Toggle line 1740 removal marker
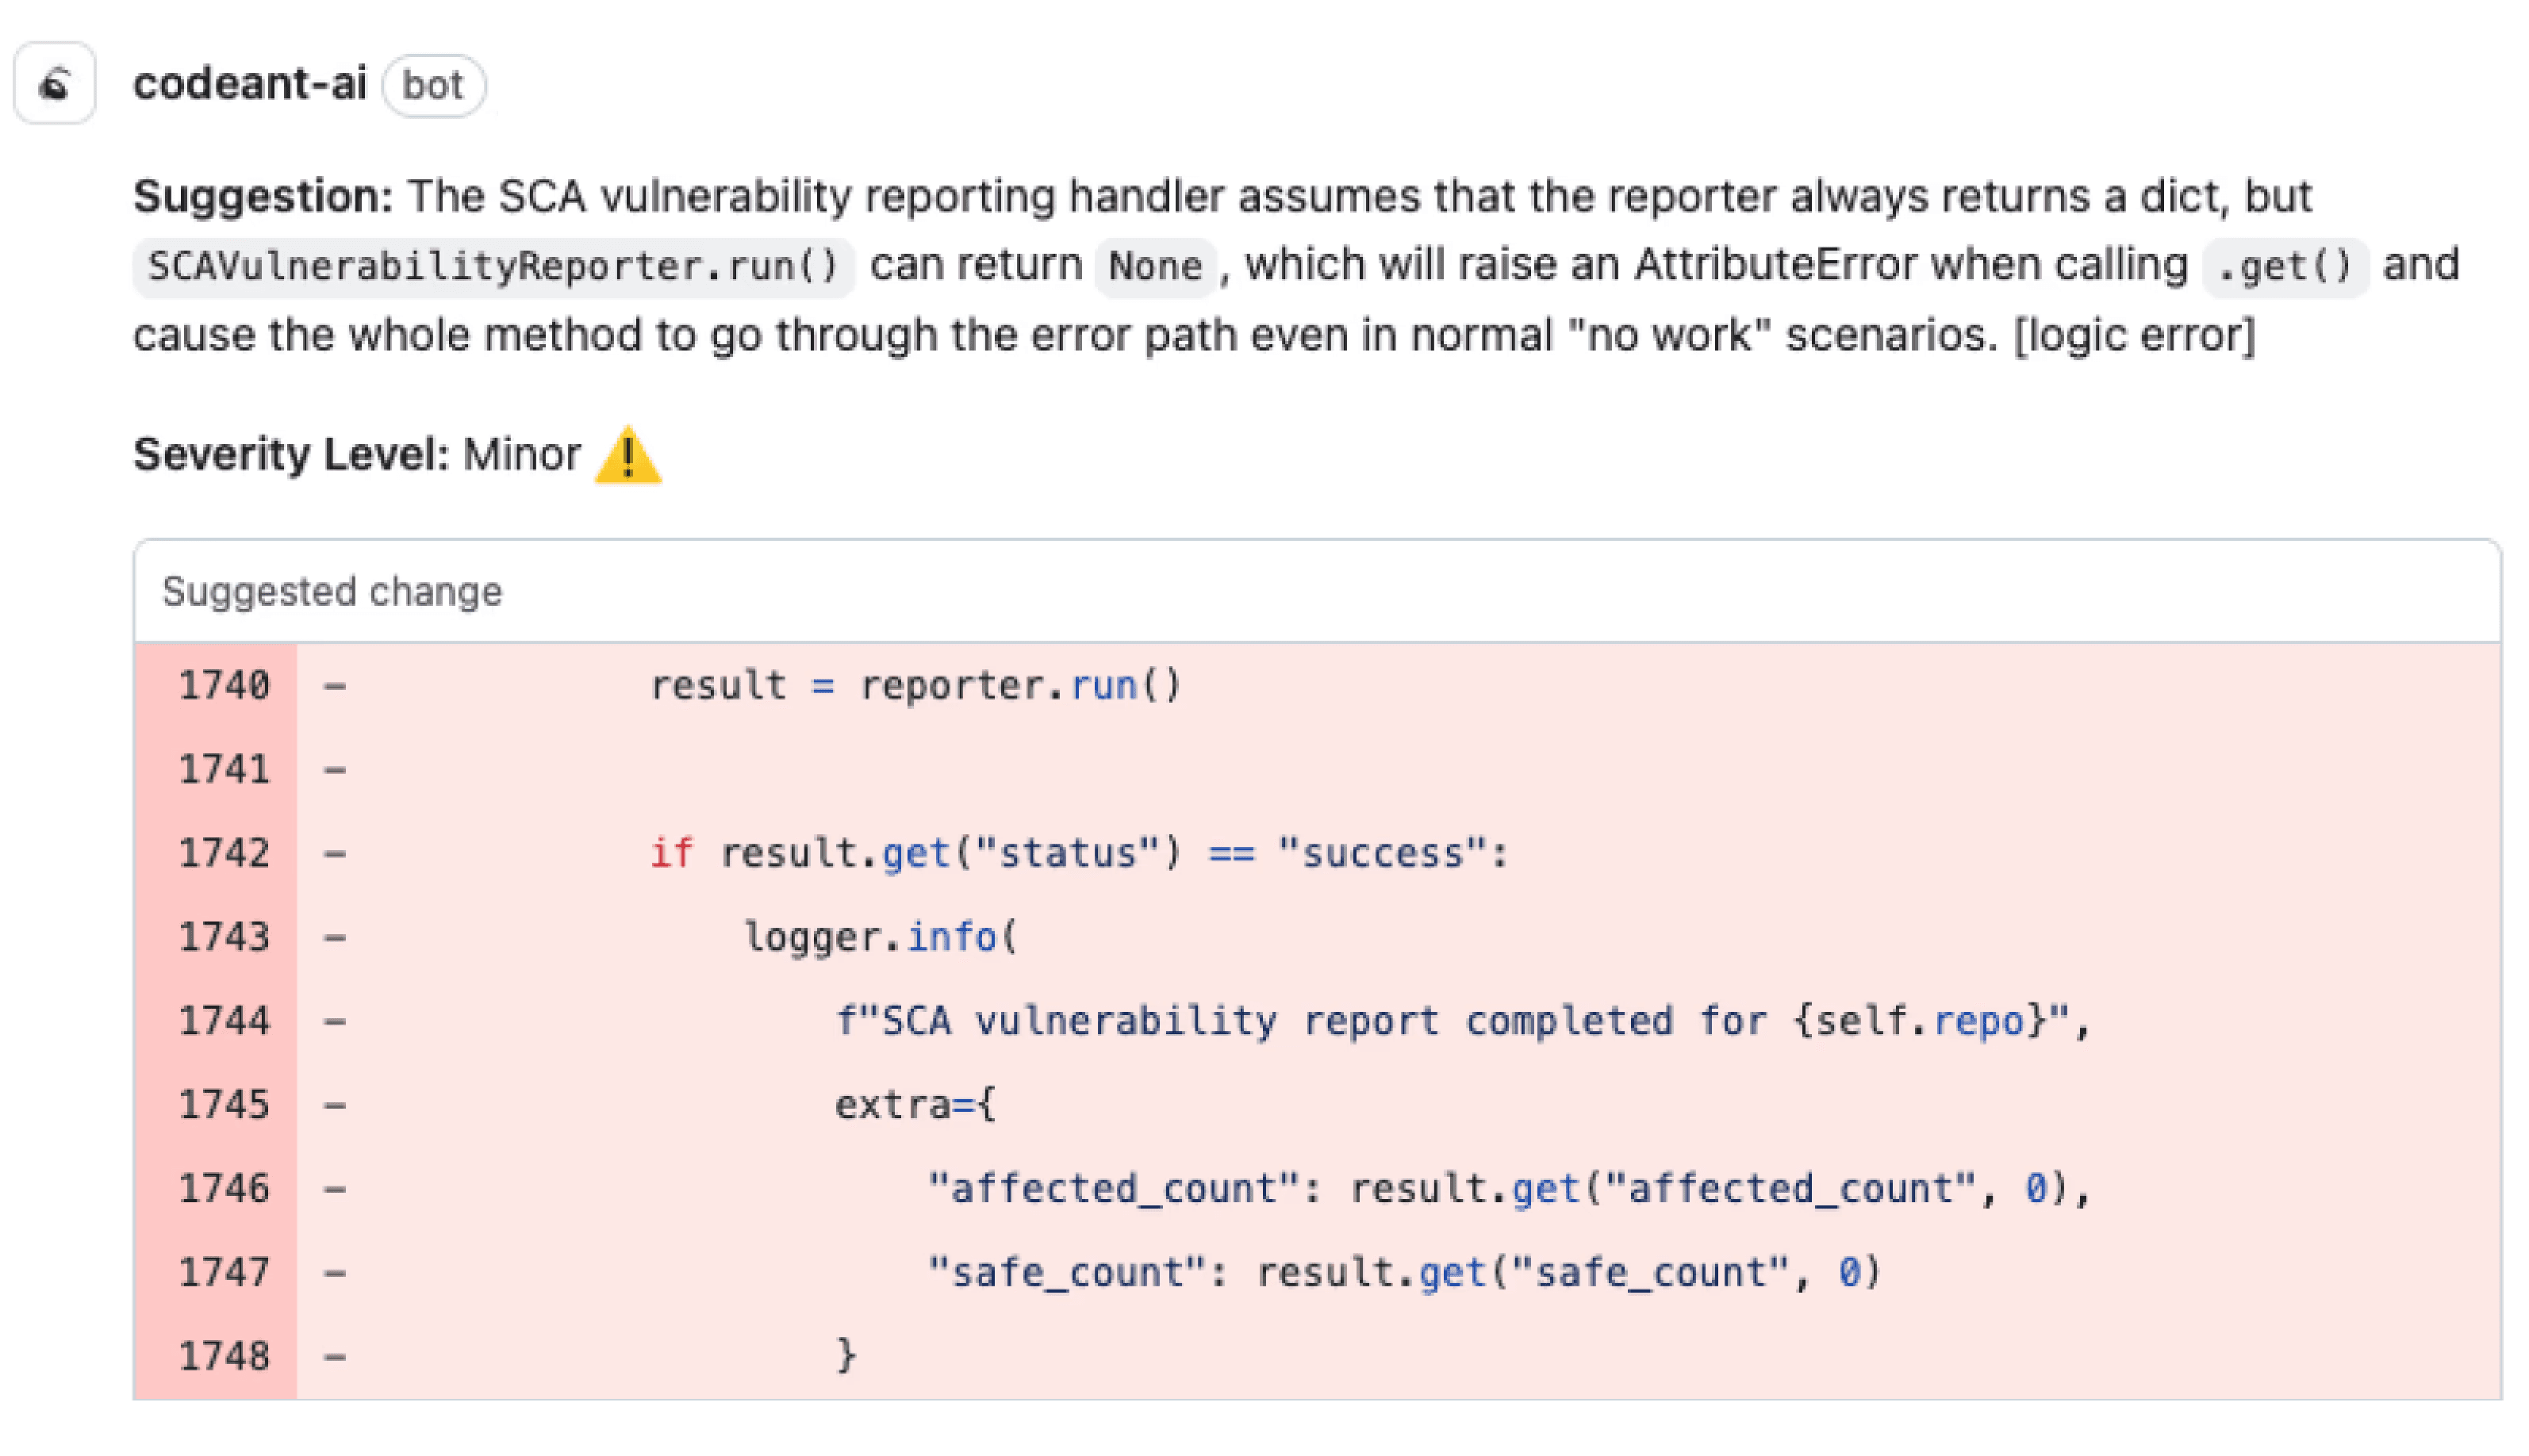The height and width of the screenshot is (1456, 2529). [x=336, y=684]
